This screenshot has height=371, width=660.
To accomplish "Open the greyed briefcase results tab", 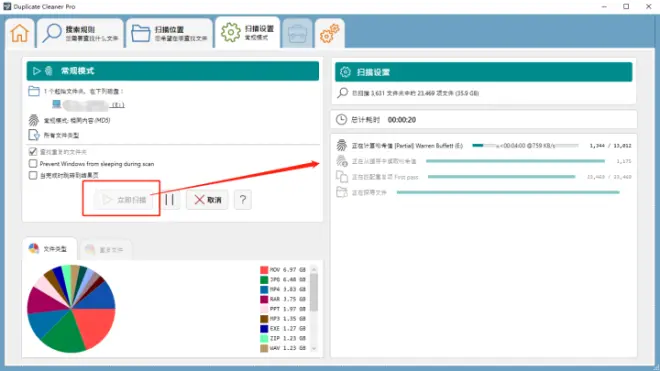I will tap(297, 33).
